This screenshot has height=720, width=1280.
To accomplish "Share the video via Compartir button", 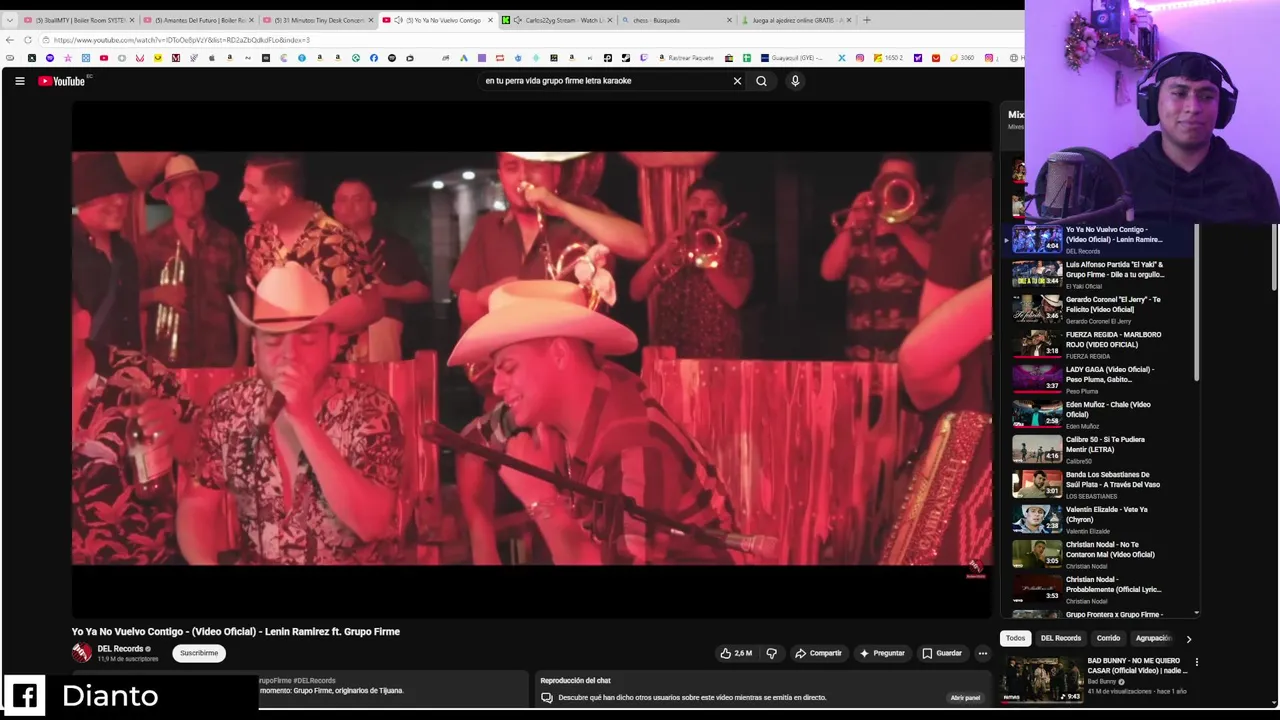I will (x=818, y=653).
